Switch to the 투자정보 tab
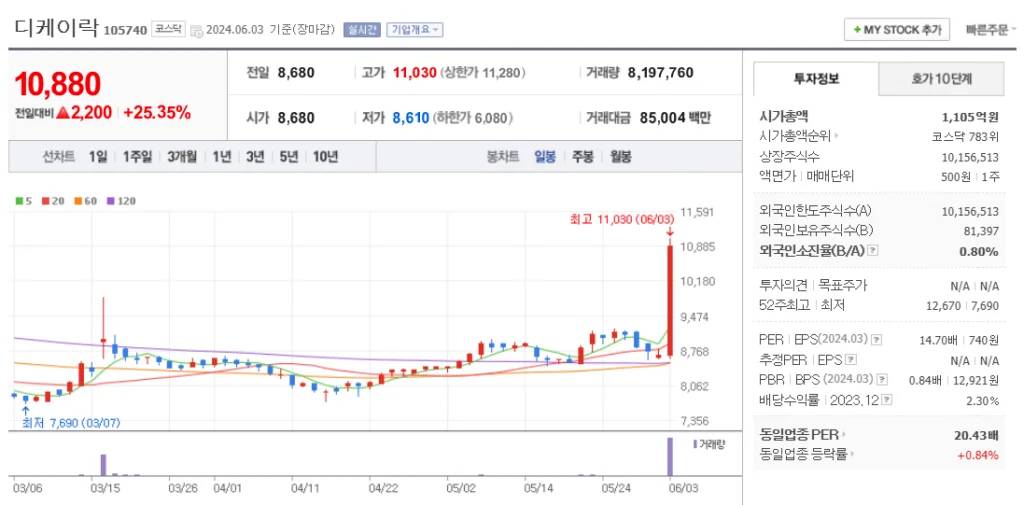The width and height of the screenshot is (1024, 505). 816,79
